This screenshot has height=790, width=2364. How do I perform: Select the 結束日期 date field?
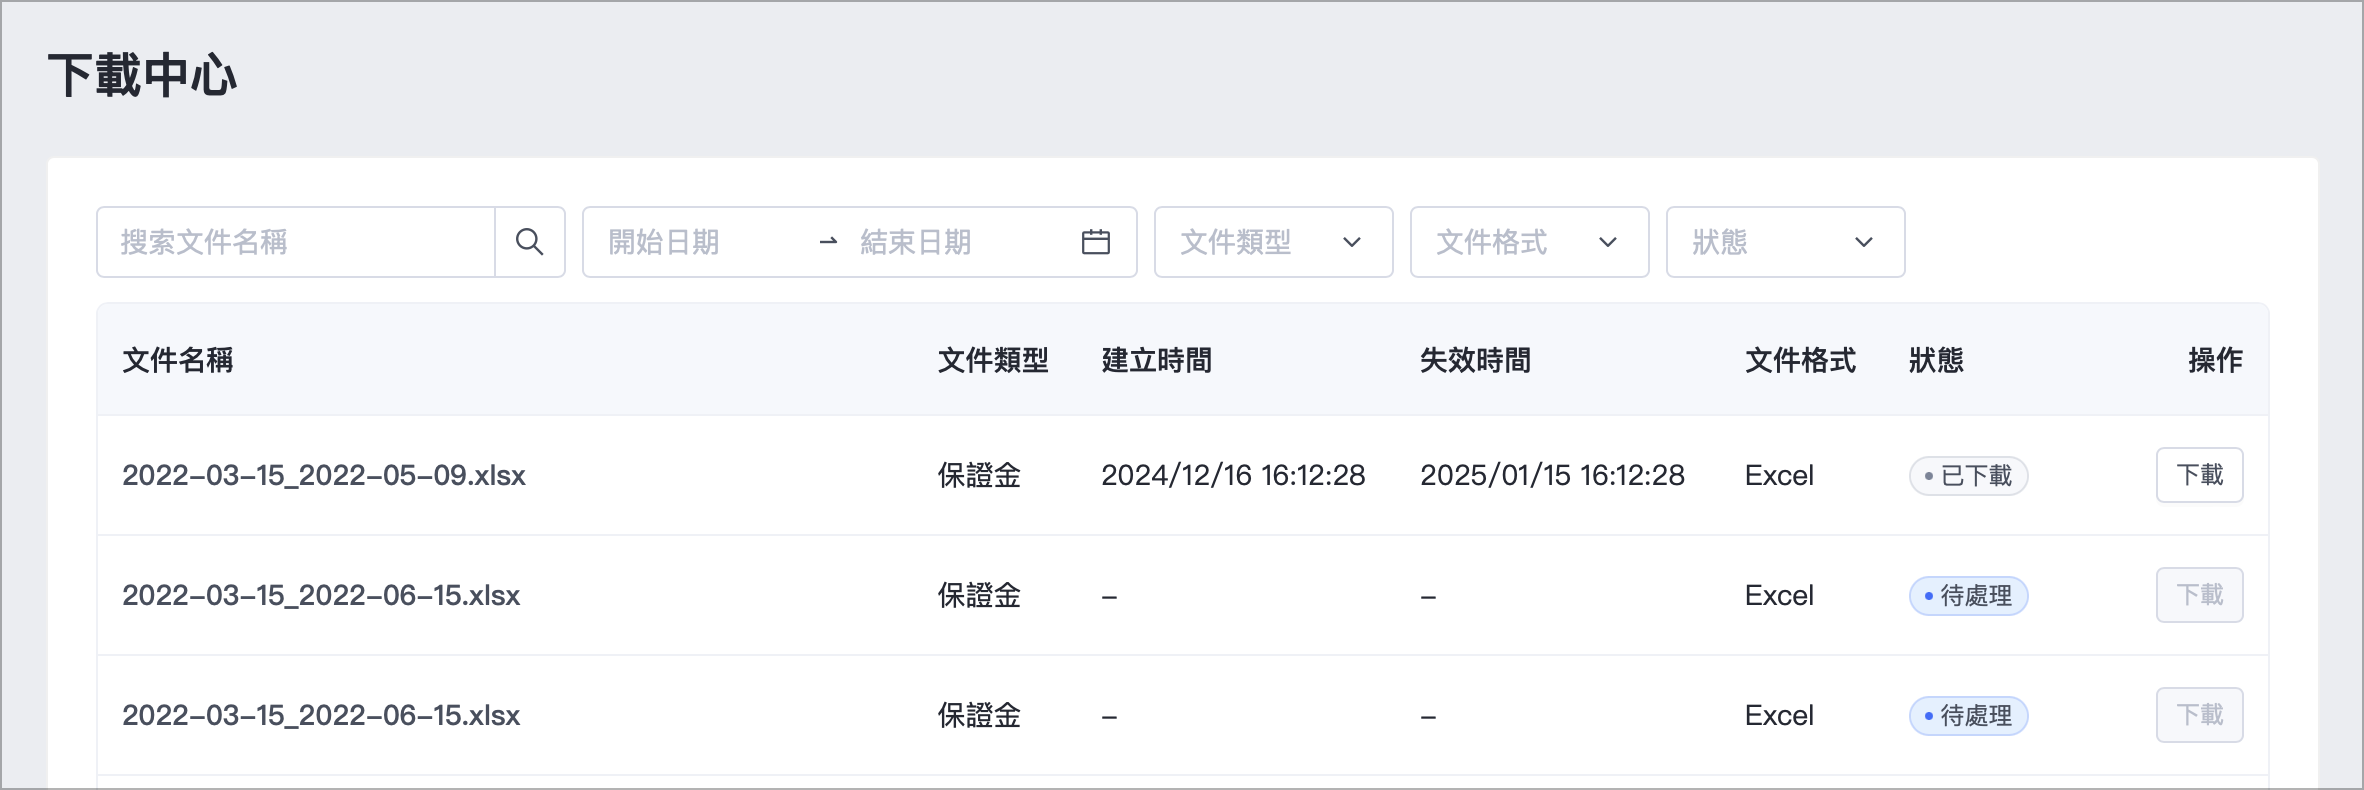pos(955,242)
